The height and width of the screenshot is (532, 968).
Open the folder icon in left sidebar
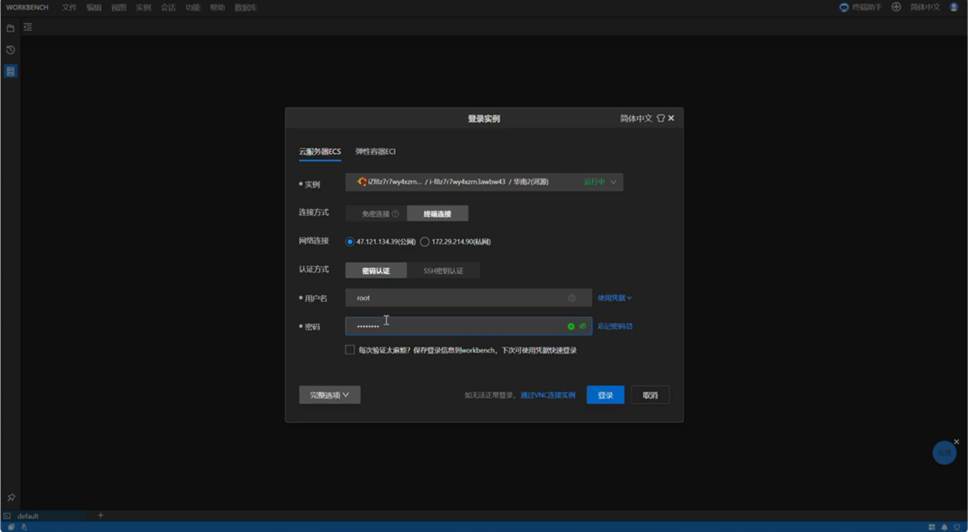point(11,28)
